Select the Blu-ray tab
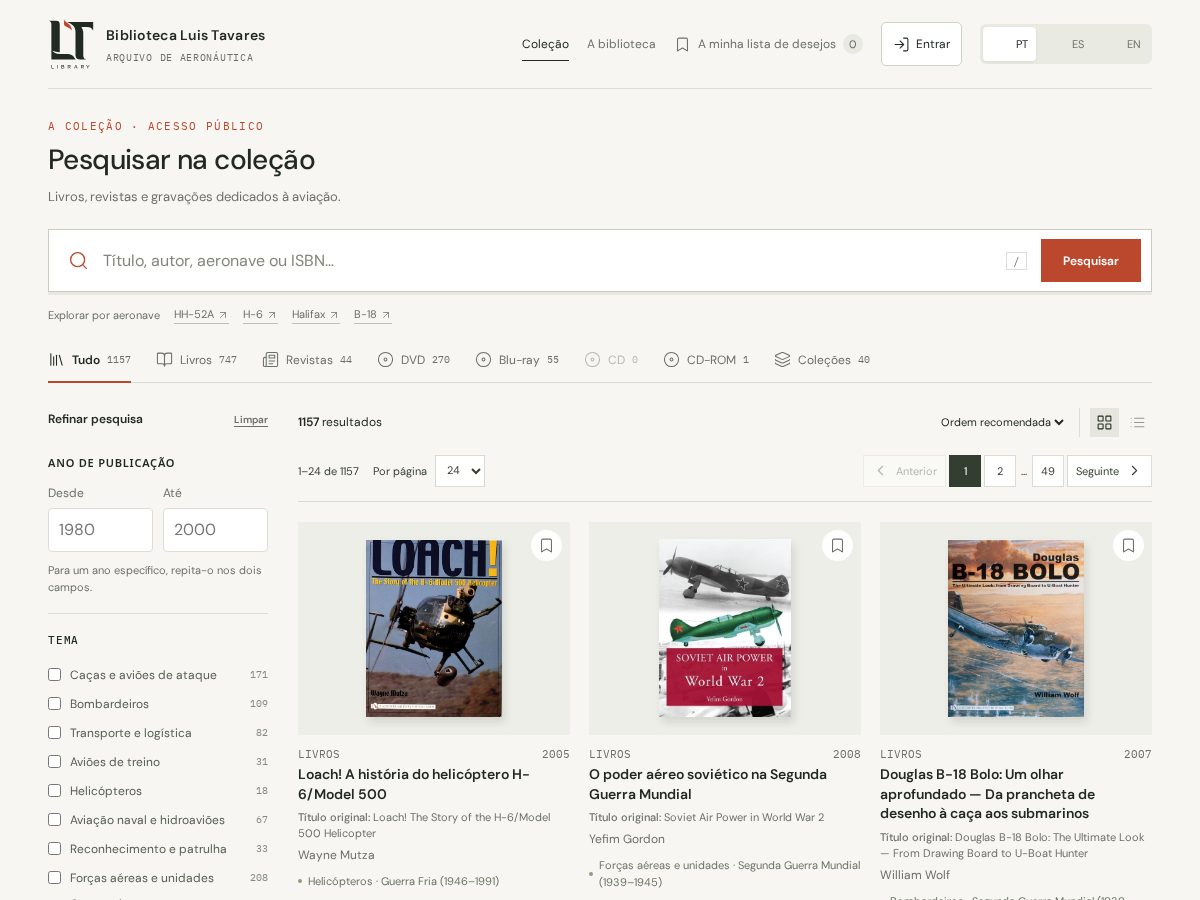Image resolution: width=1200 pixels, height=900 pixels. 517,360
